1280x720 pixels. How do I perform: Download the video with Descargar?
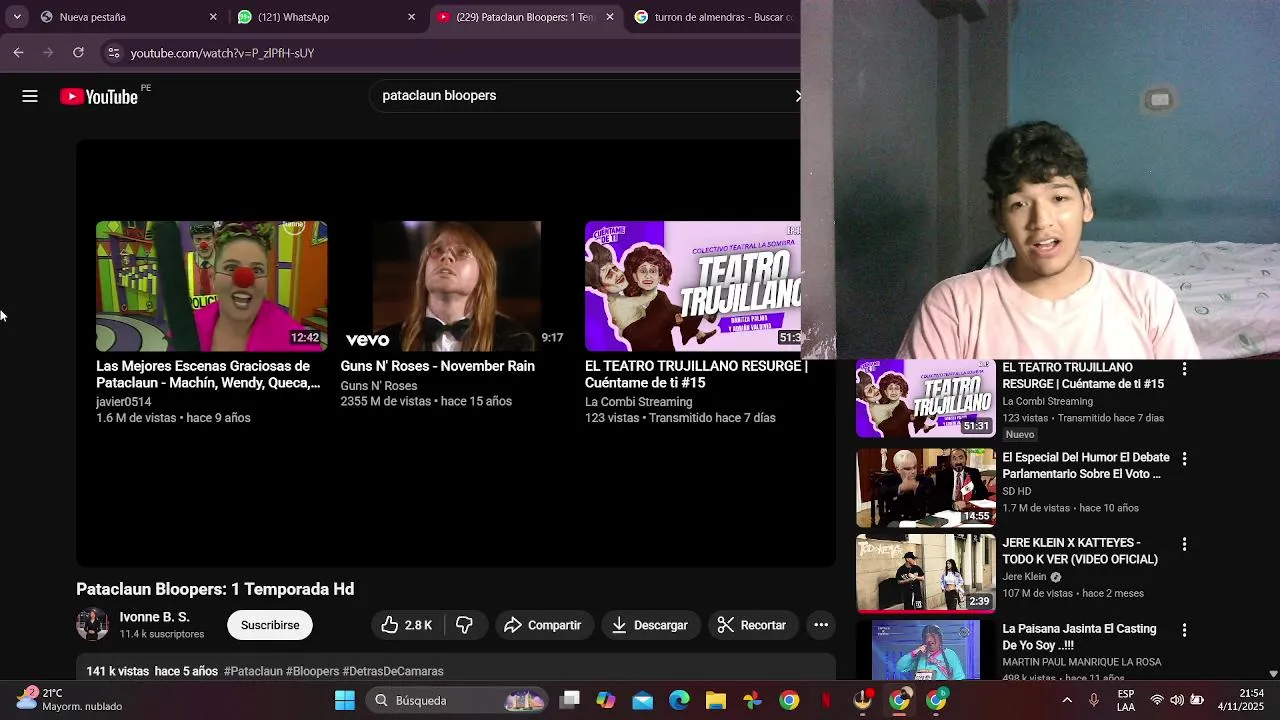[650, 625]
